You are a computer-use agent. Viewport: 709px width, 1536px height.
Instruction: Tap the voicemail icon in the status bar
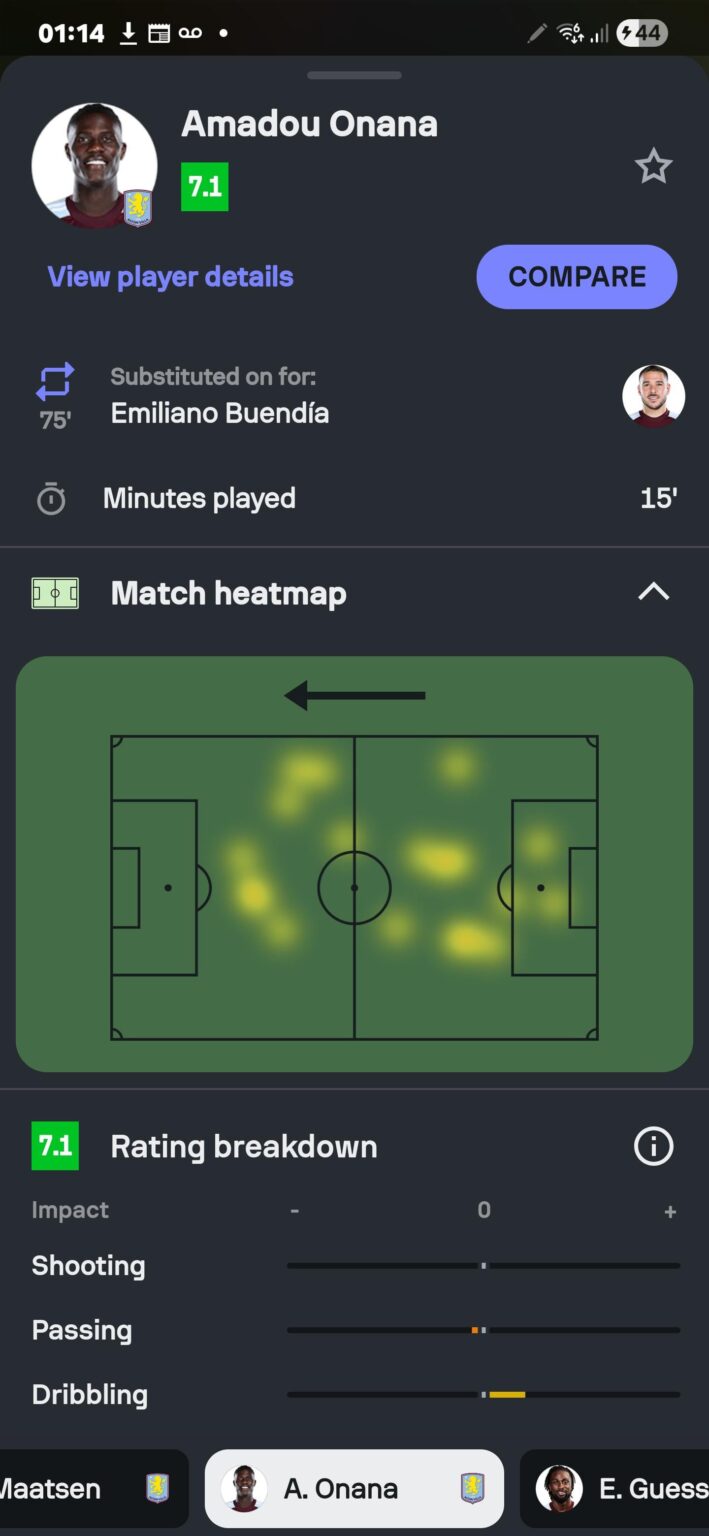click(190, 32)
